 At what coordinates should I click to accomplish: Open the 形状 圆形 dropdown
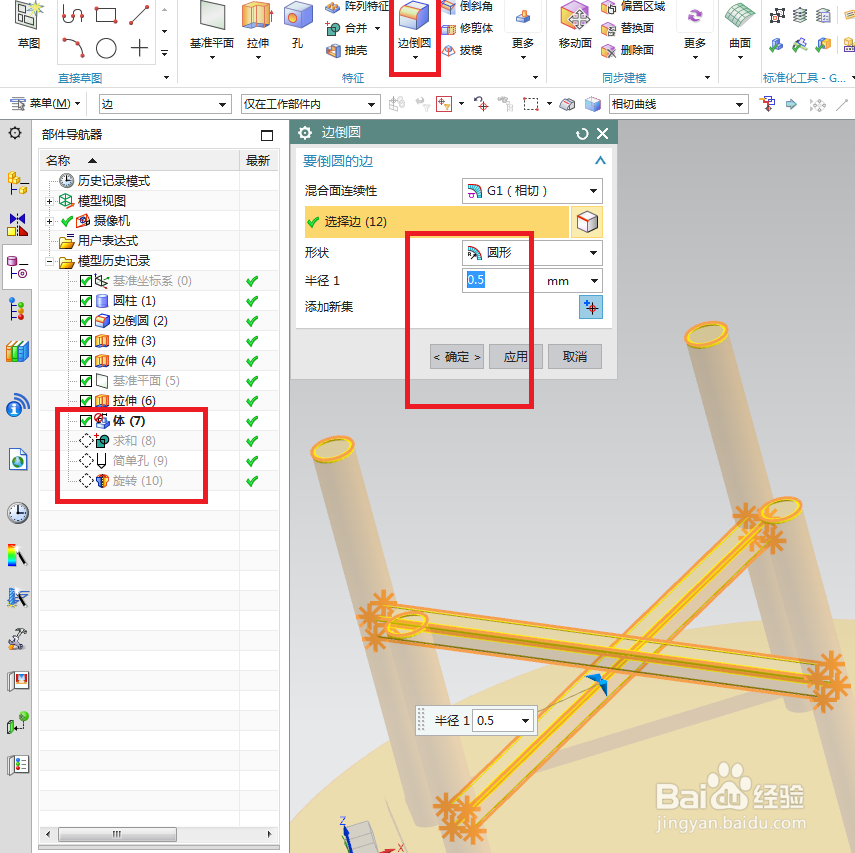point(532,253)
